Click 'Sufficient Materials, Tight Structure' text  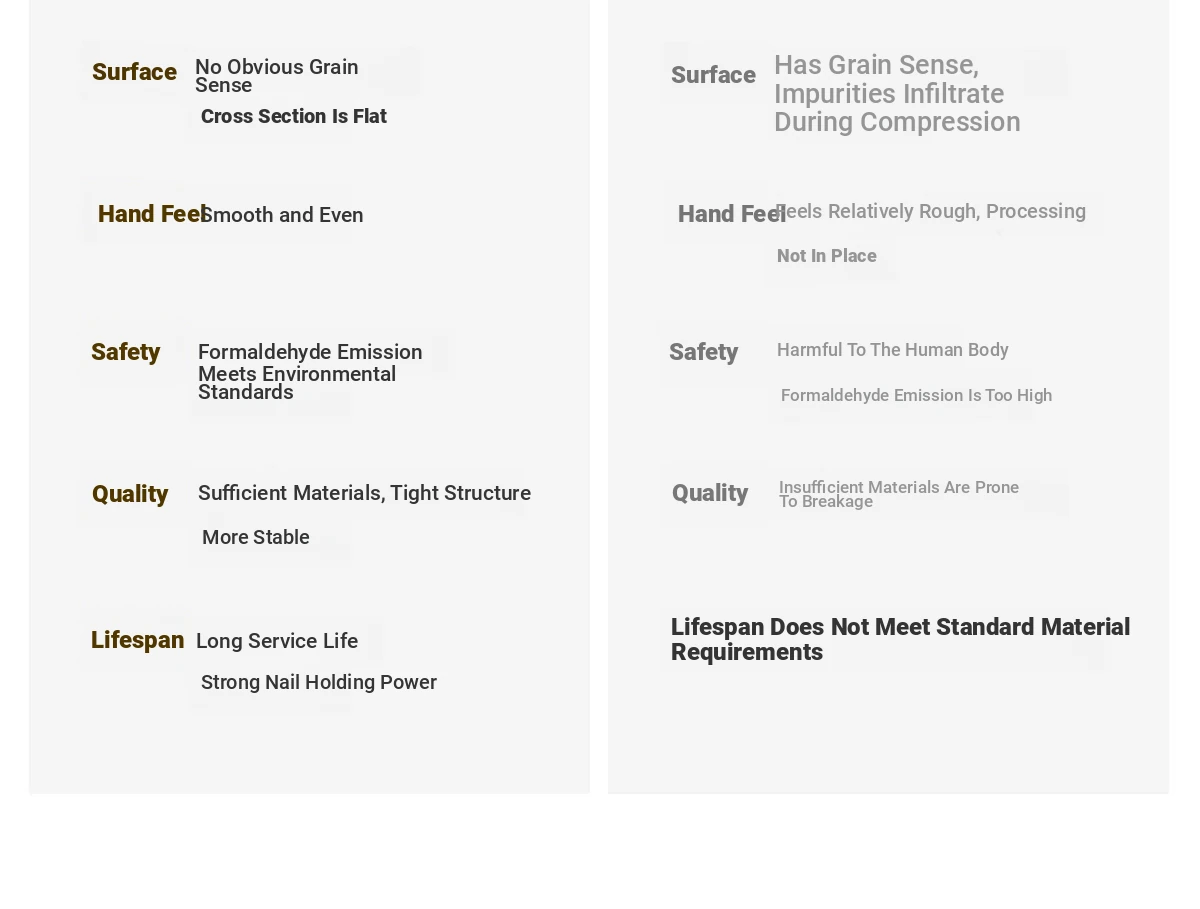[x=364, y=493]
